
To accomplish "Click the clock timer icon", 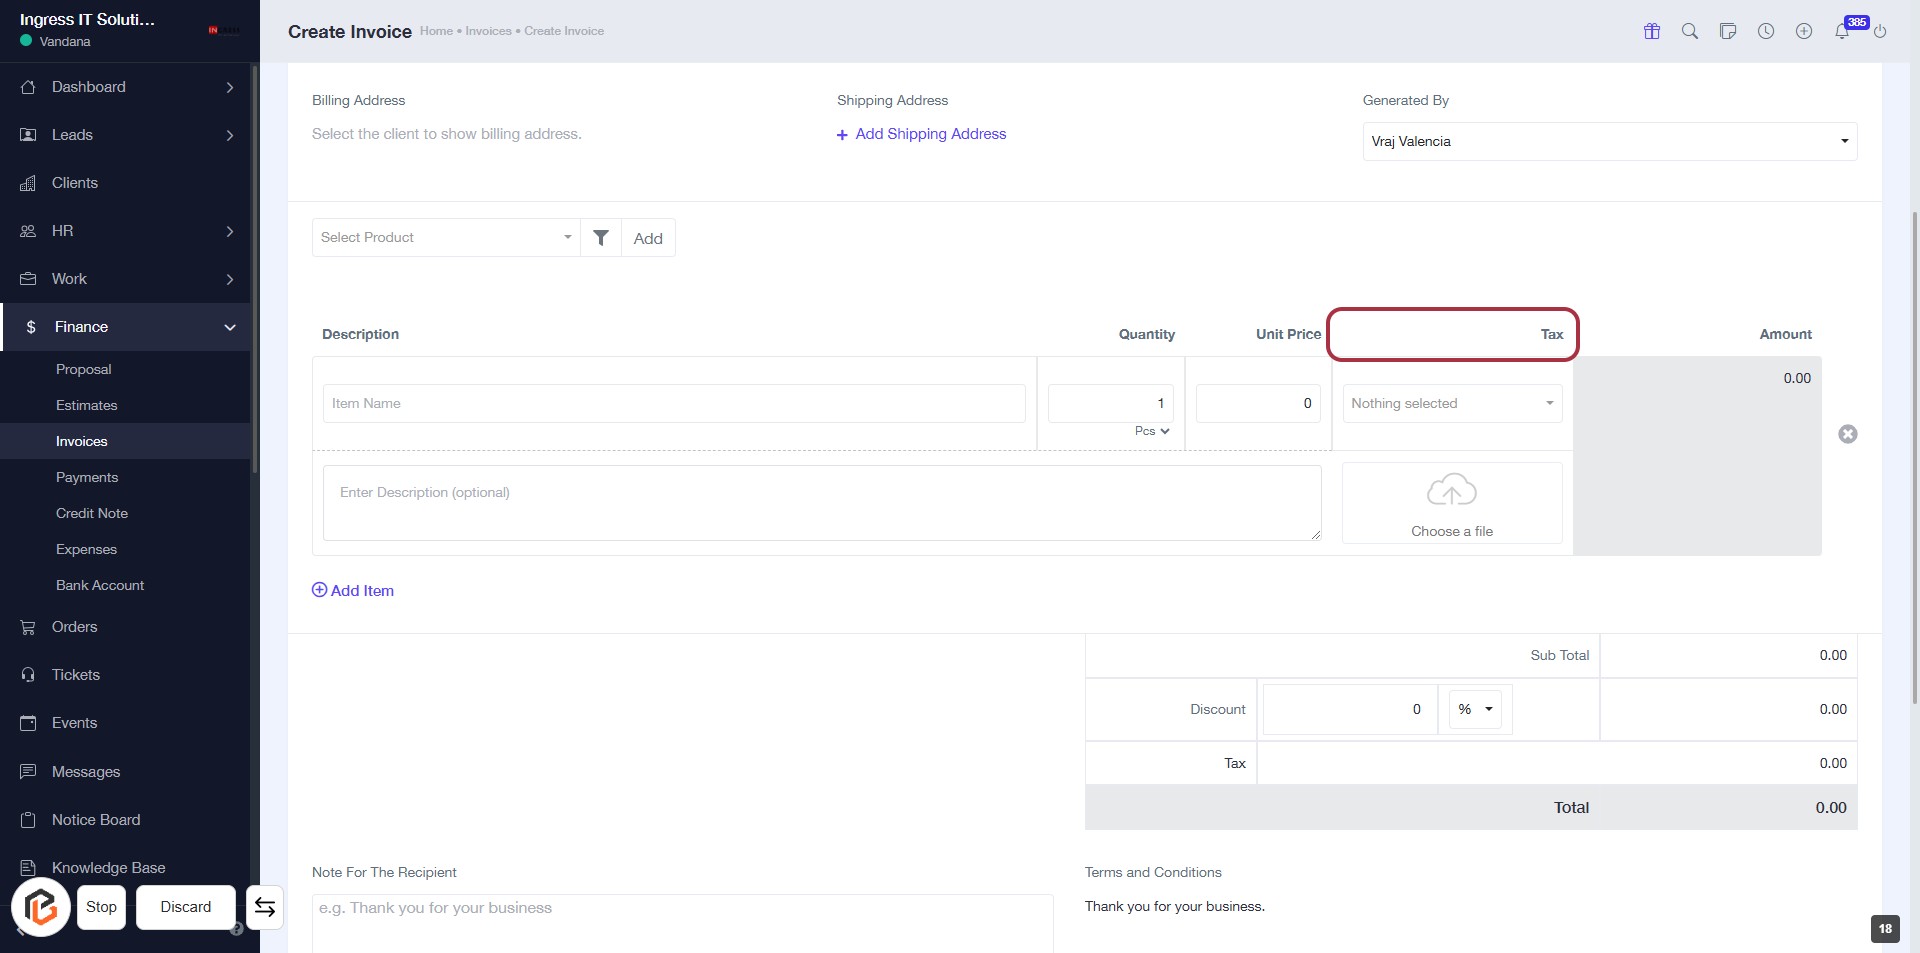I will click(x=1765, y=31).
